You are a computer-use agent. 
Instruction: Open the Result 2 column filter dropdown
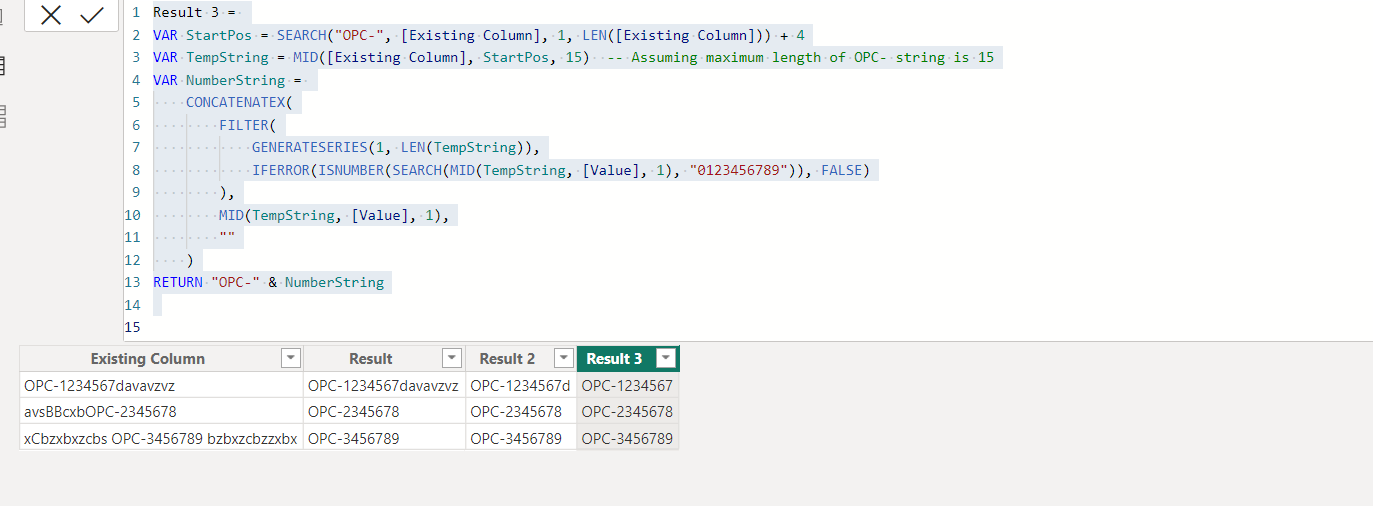click(x=564, y=359)
